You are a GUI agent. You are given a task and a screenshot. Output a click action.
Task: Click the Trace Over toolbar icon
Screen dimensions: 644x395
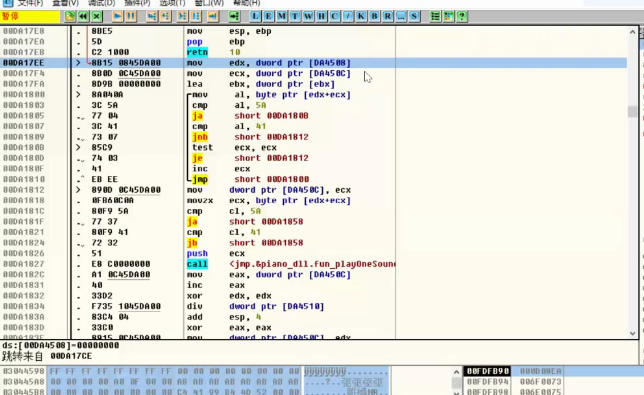coord(196,16)
